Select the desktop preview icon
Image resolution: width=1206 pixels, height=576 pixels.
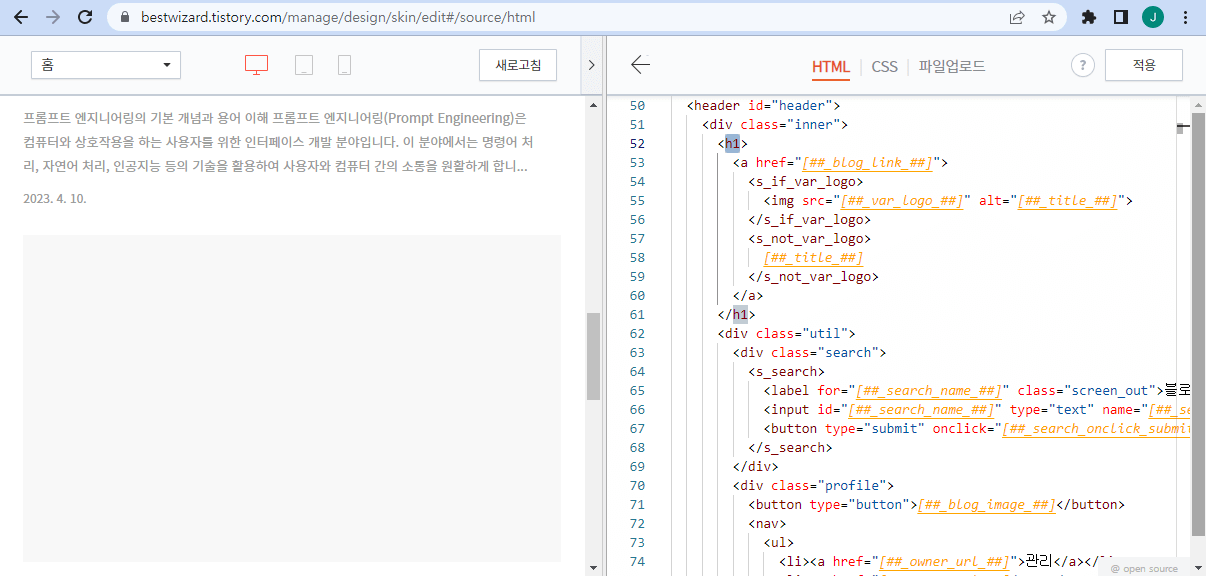click(x=256, y=62)
